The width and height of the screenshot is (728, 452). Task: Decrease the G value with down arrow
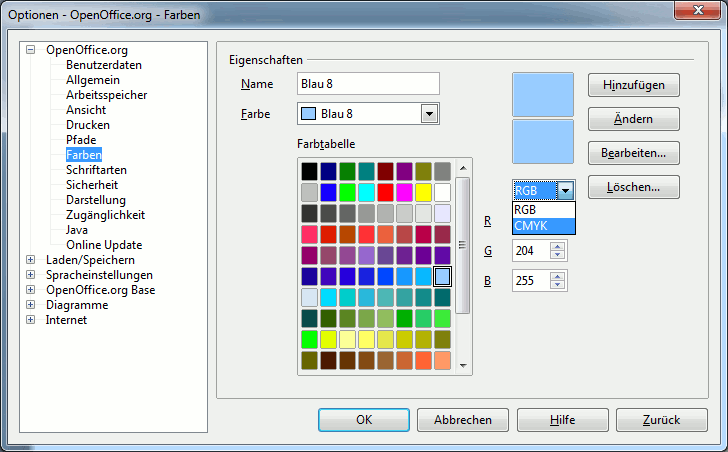point(558,255)
